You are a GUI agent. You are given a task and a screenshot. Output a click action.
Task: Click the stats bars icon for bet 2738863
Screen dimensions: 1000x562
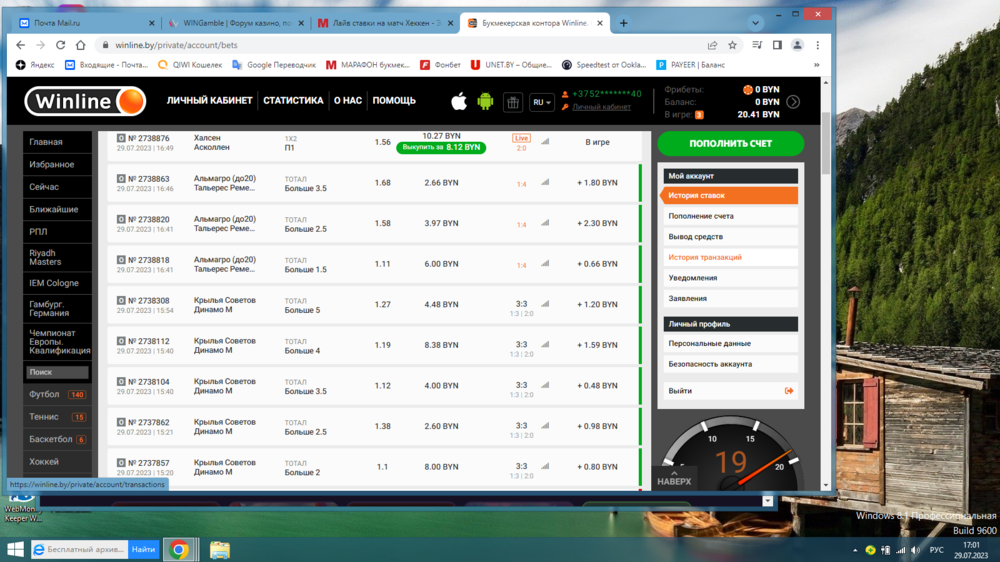pyautogui.click(x=545, y=183)
